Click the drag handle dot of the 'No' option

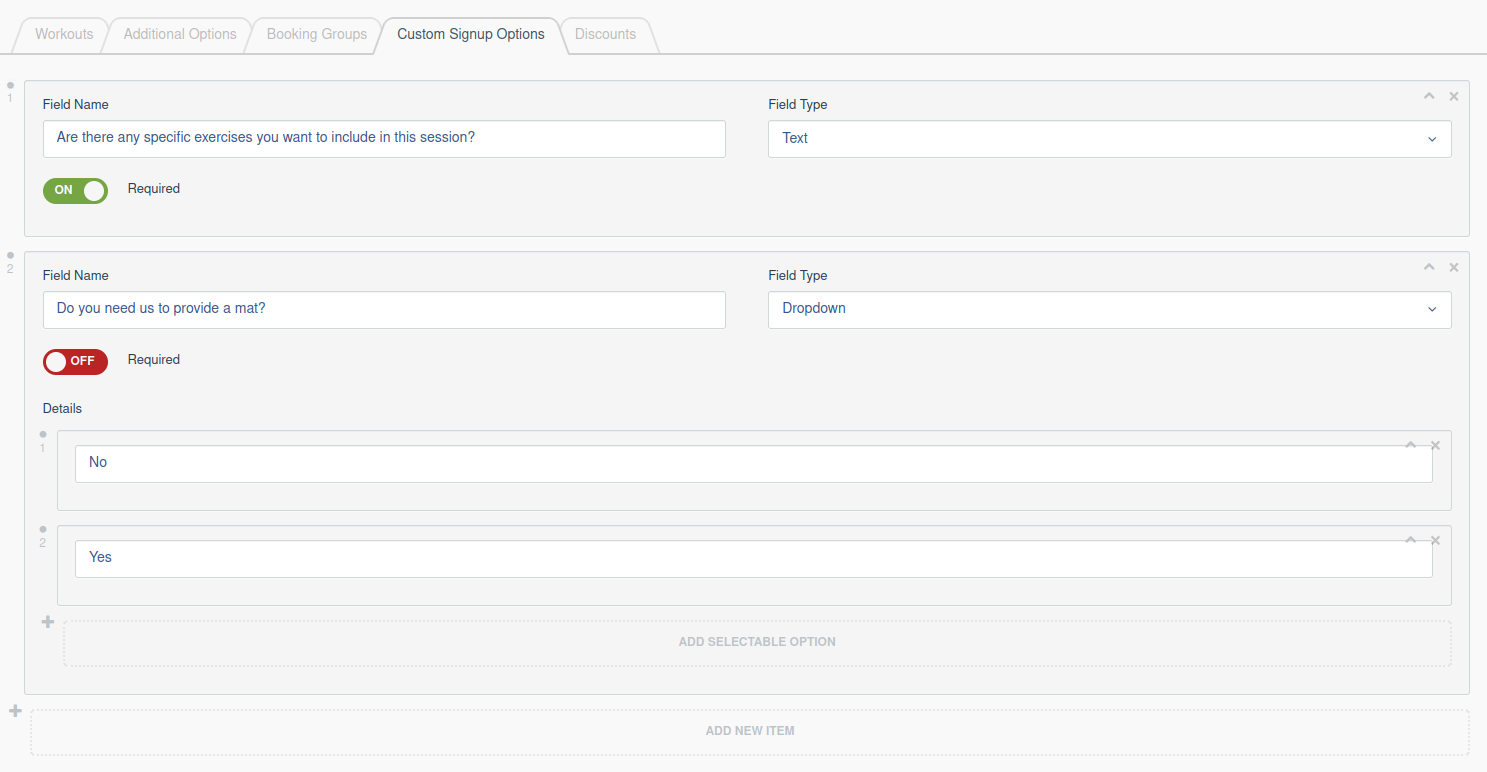click(x=43, y=434)
